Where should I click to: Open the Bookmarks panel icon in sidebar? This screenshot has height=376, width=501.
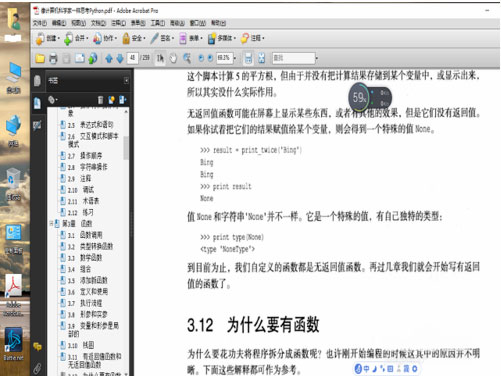[x=37, y=103]
